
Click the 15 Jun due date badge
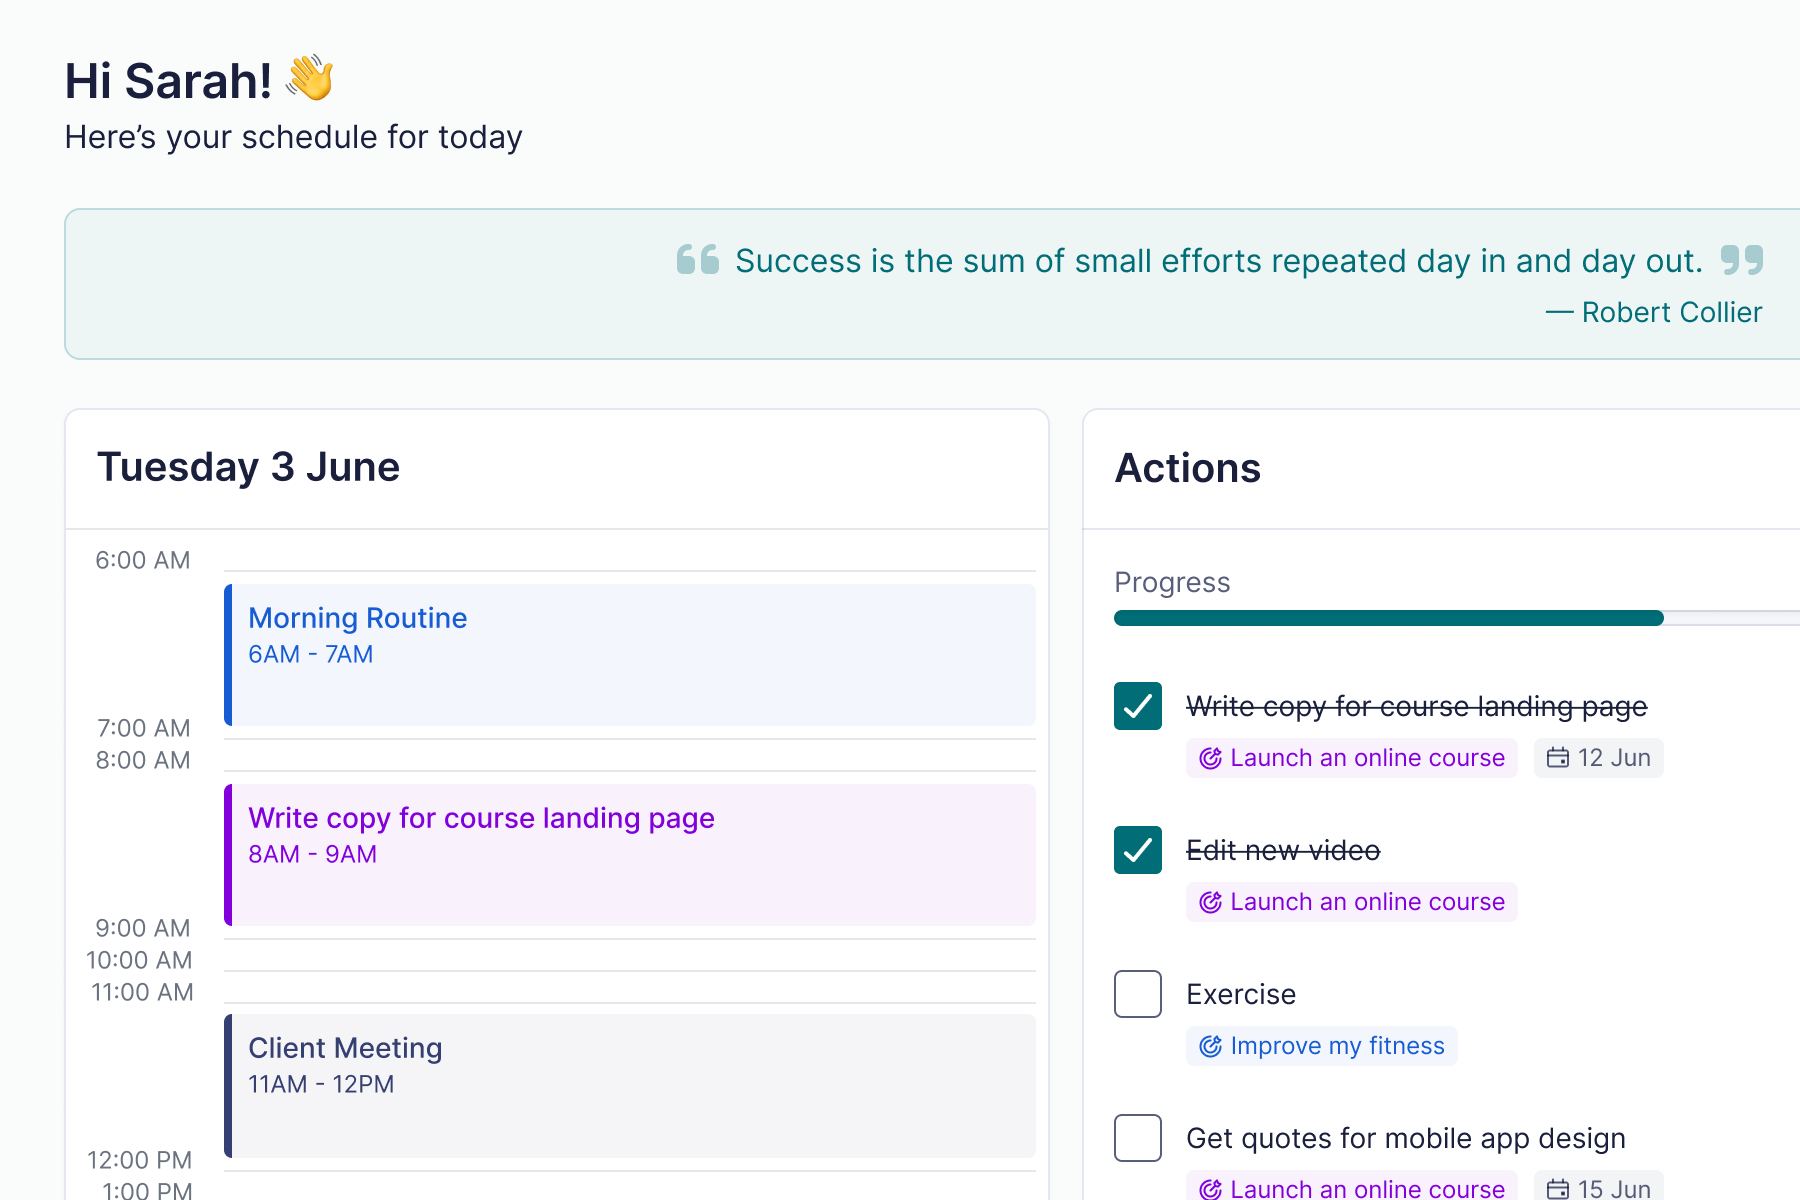[x=1599, y=1186]
